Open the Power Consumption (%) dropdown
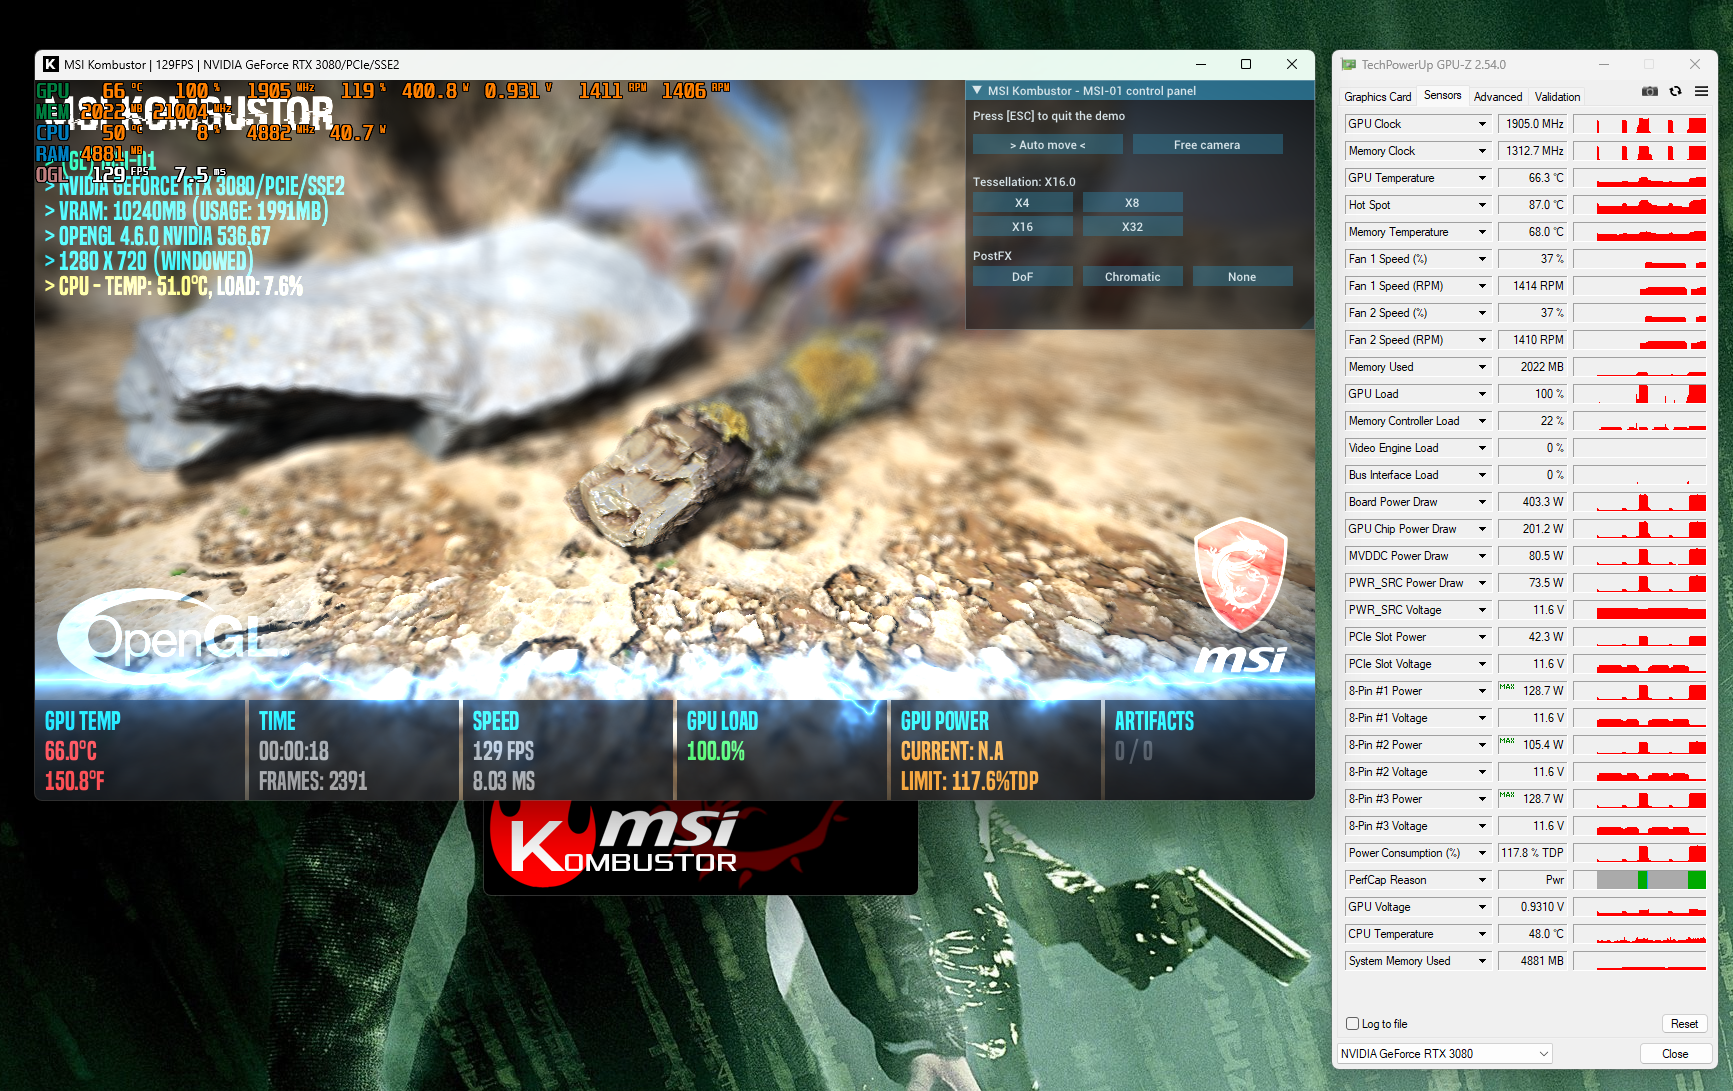 click(x=1482, y=853)
